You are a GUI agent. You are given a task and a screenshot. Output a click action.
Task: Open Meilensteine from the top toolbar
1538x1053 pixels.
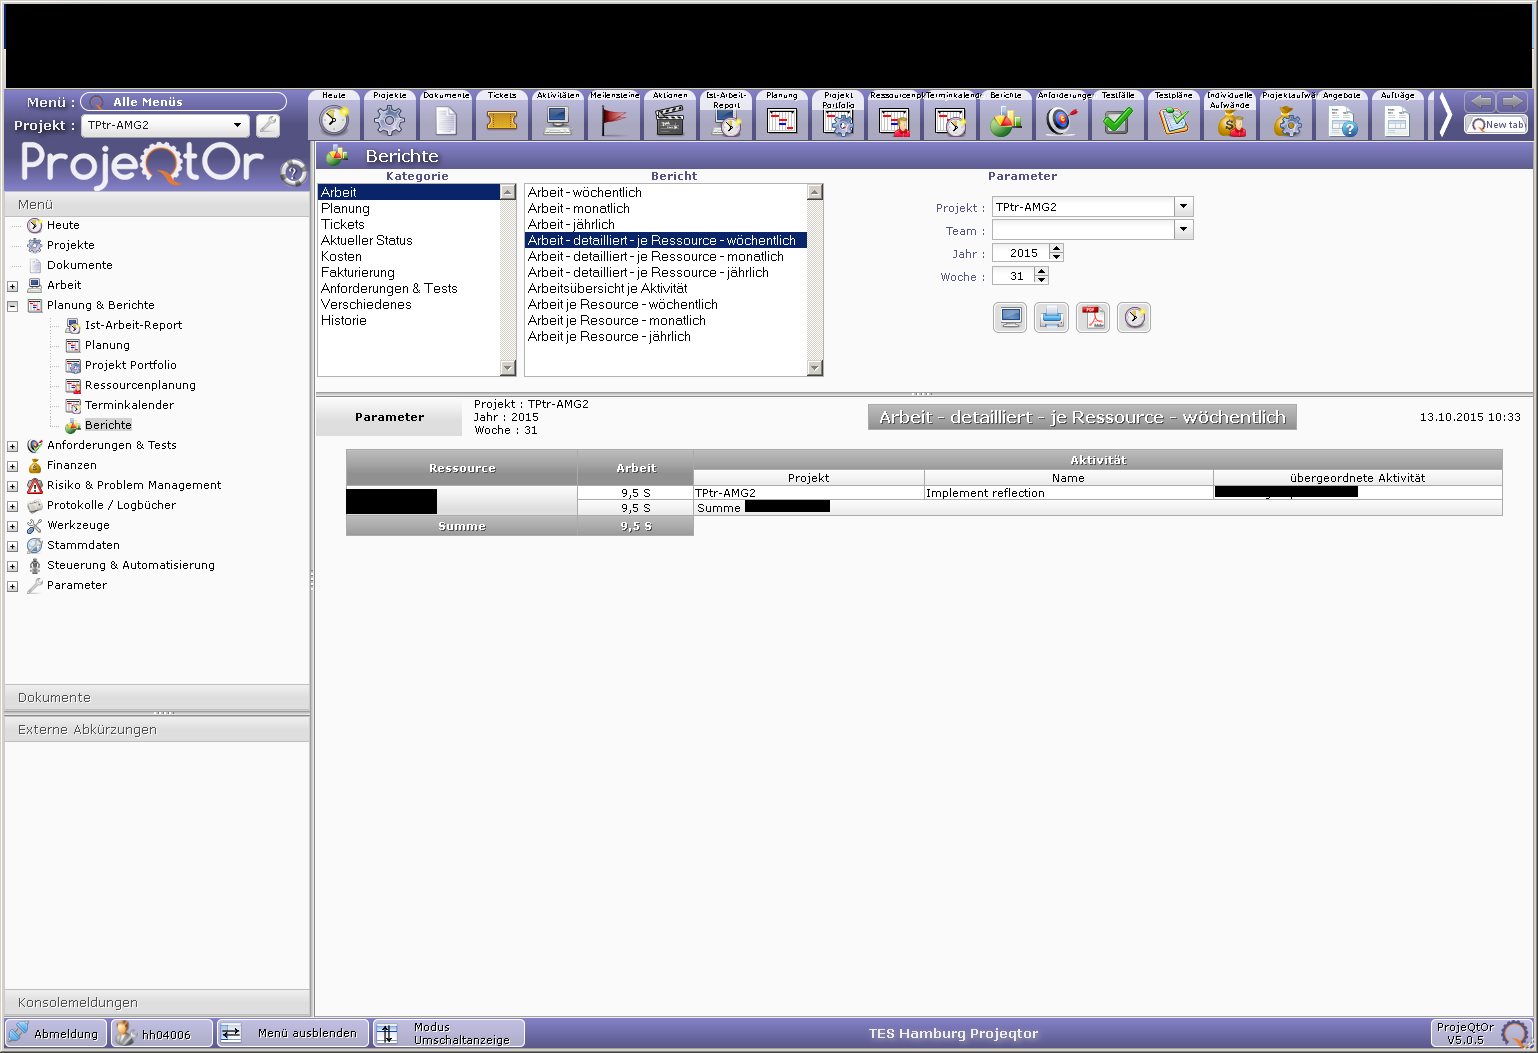[x=614, y=120]
